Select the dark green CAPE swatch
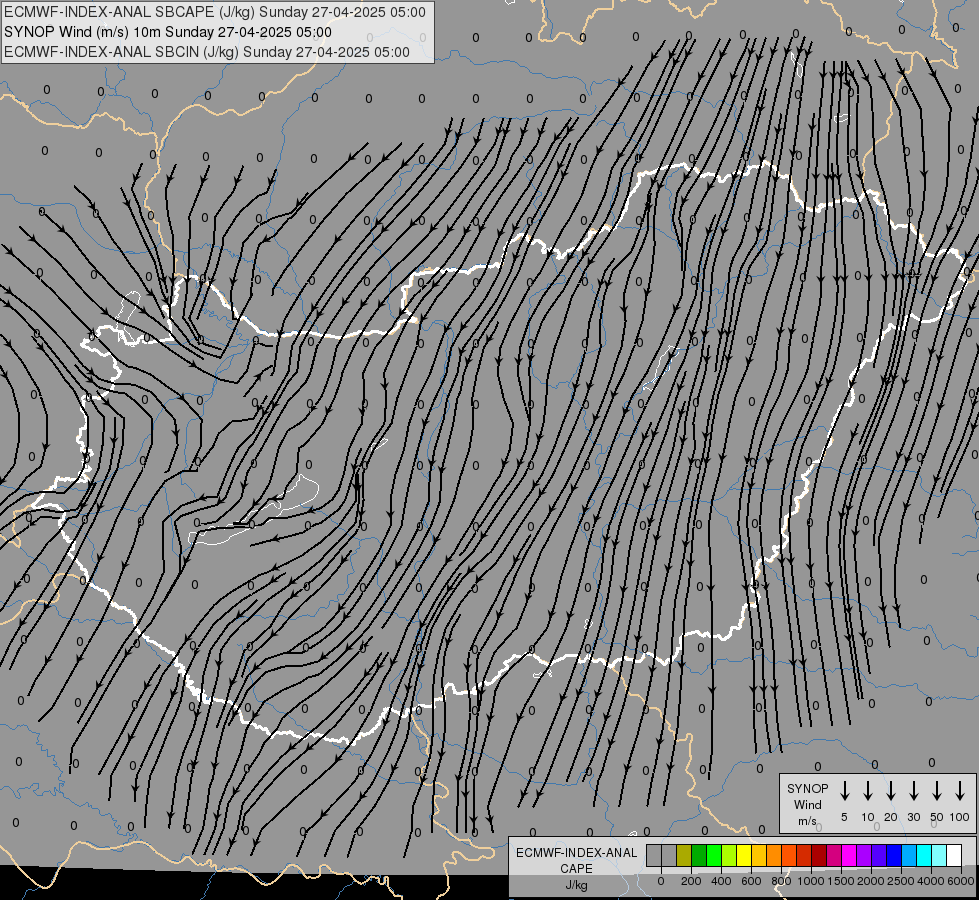979x900 pixels. [699, 855]
